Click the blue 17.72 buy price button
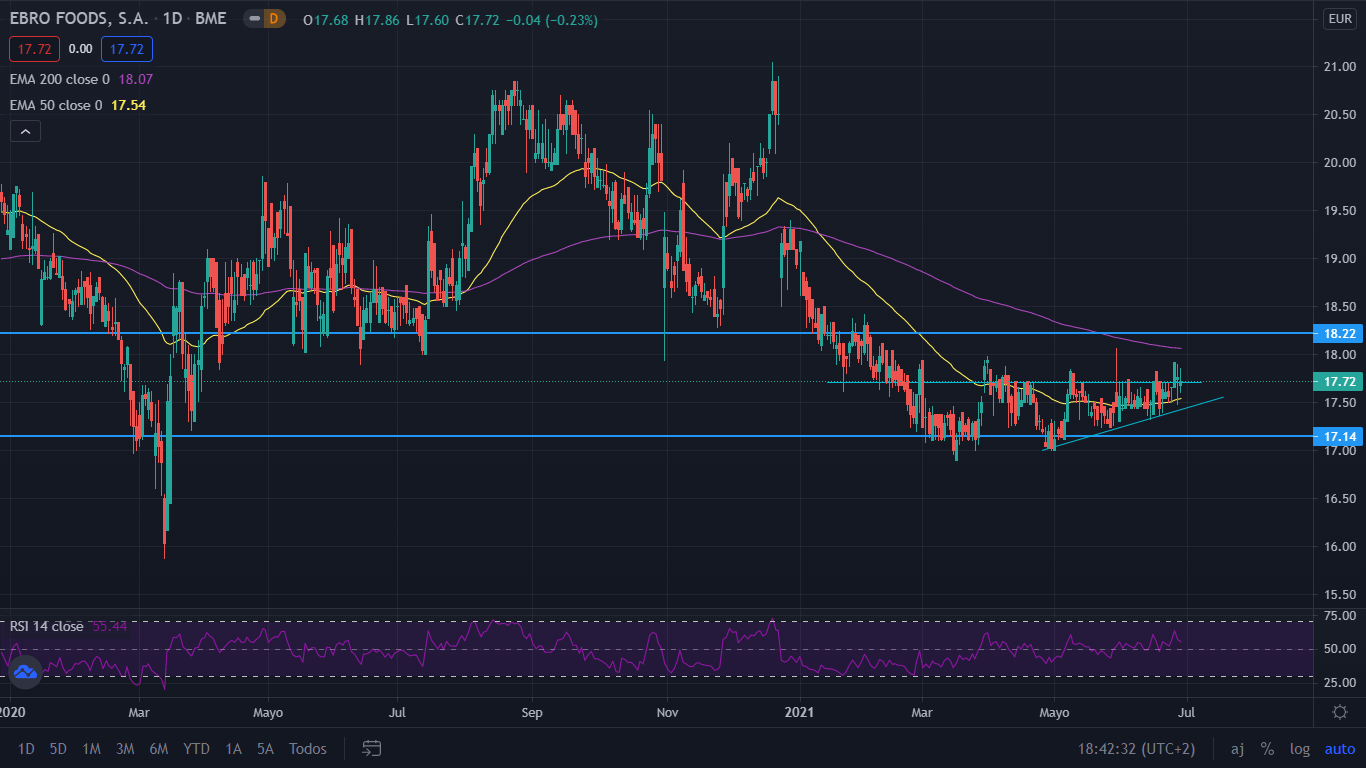 point(126,48)
